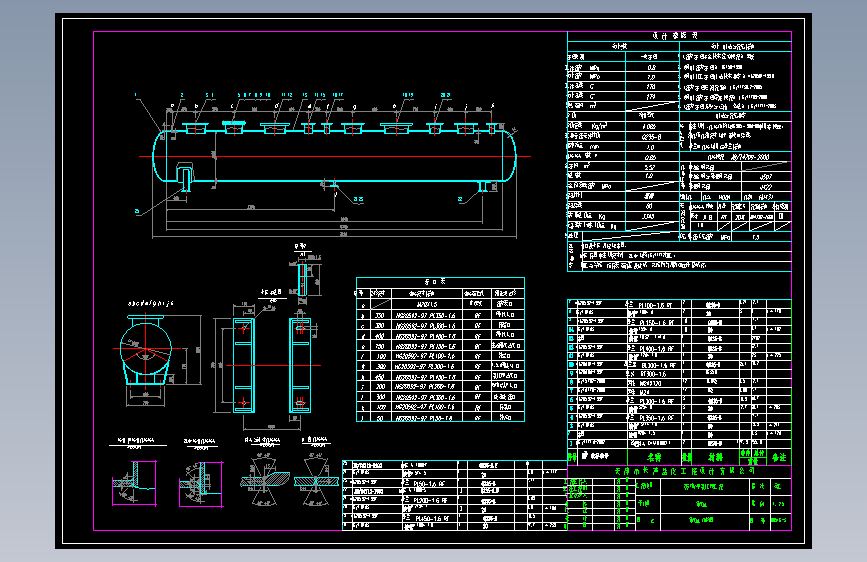
Task: Select the right saddle support detail view
Action: (x=300, y=366)
